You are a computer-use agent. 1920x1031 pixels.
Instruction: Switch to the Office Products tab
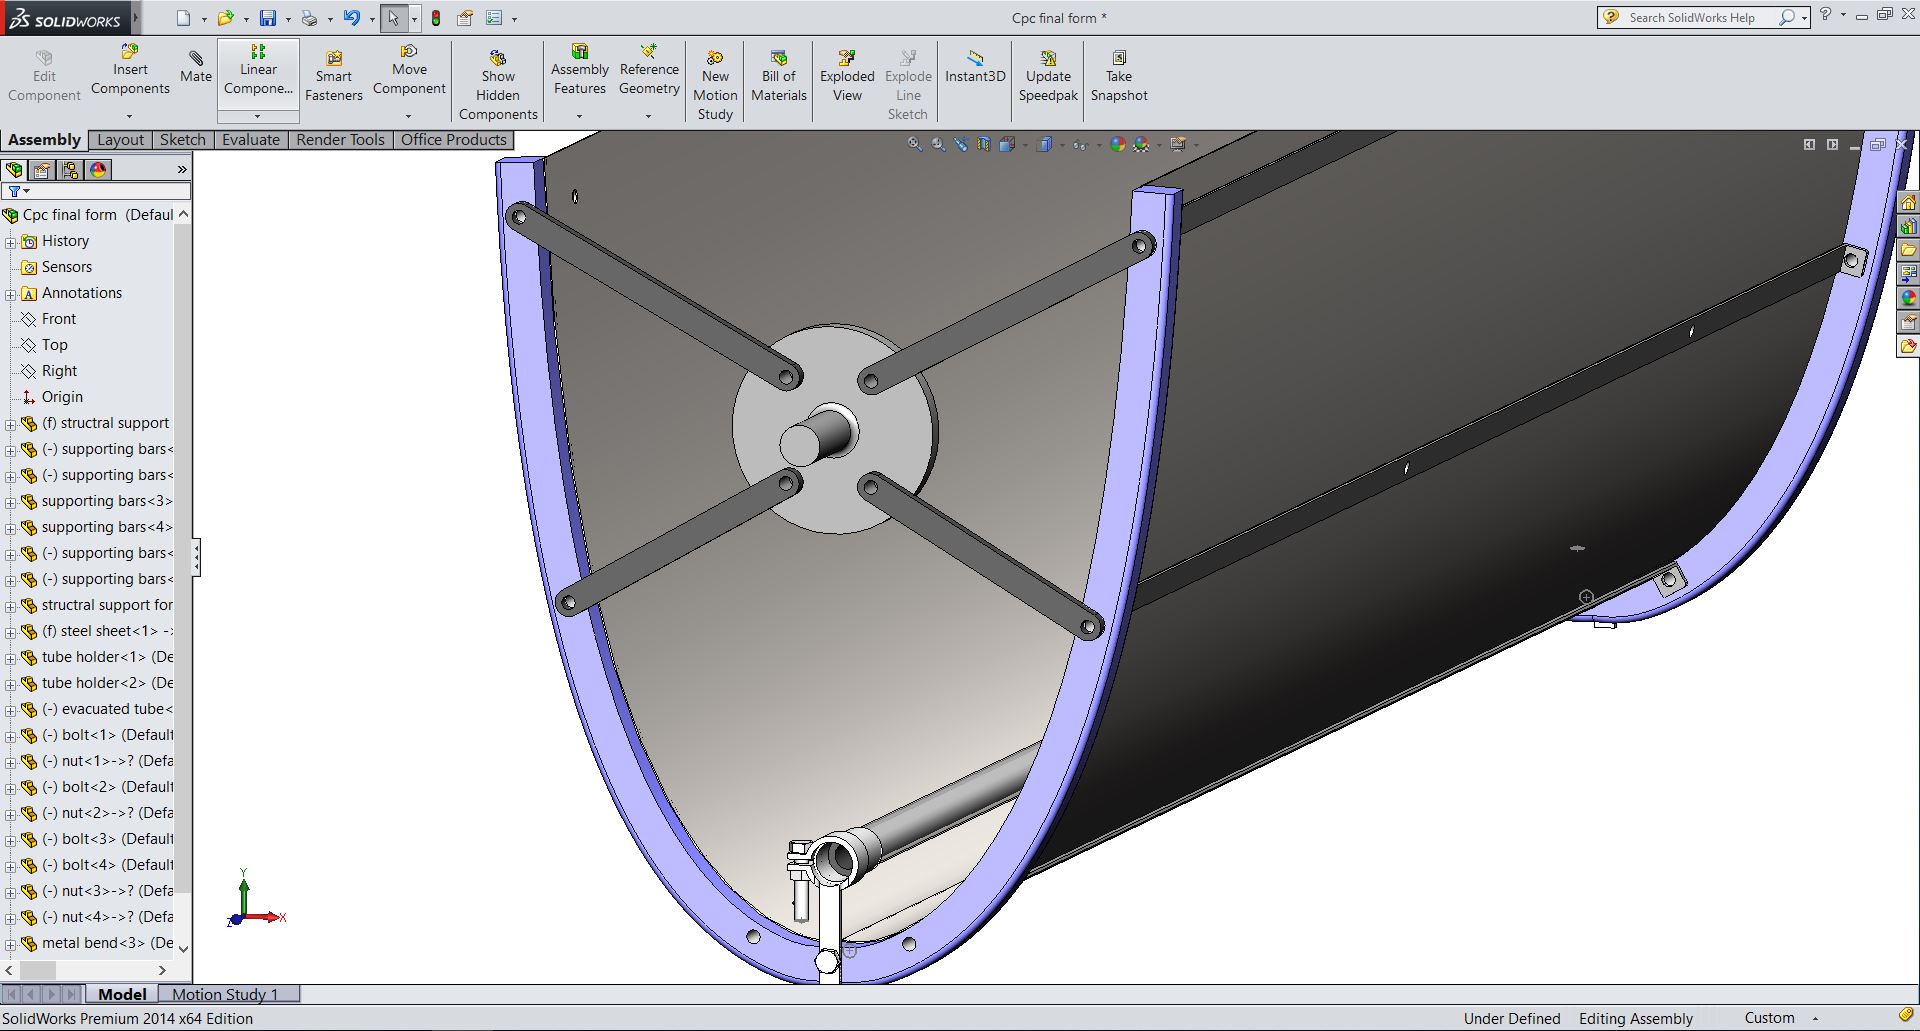pos(453,140)
